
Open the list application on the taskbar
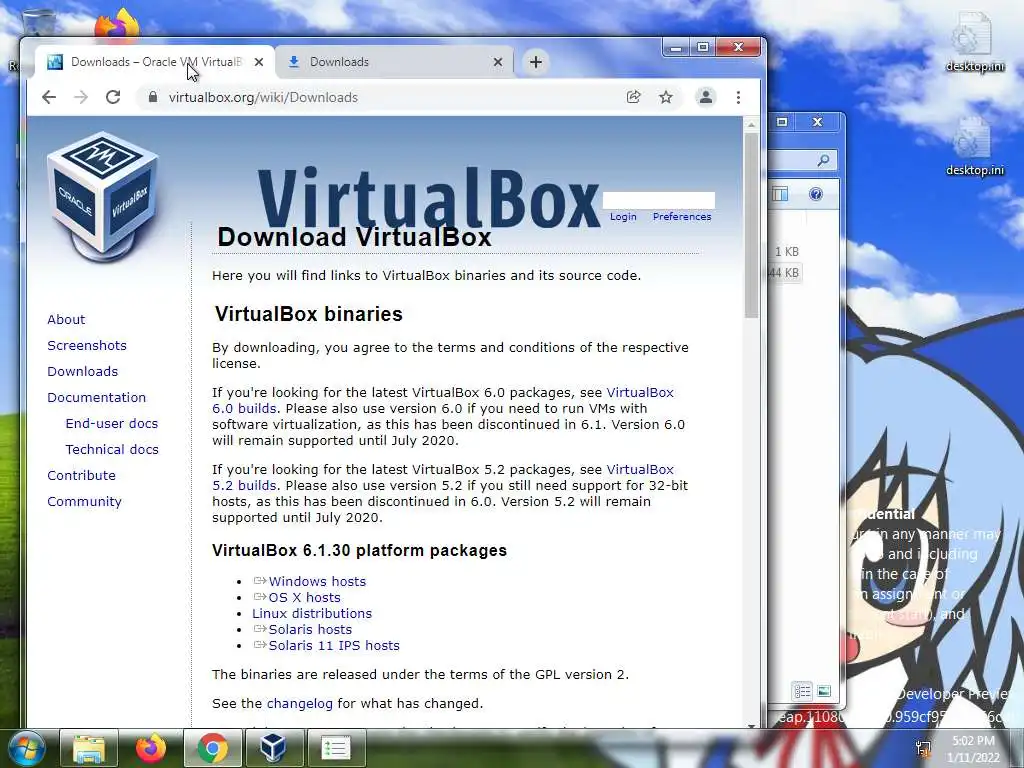coord(336,748)
